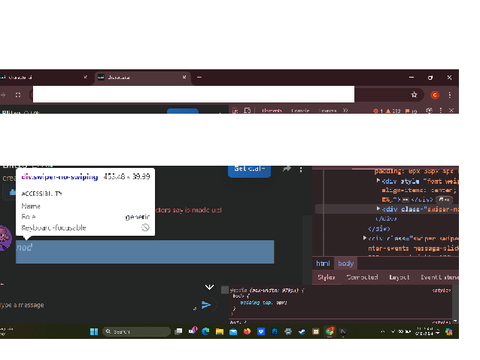Click the send message arrow icon
Image resolution: width=480 pixels, height=360 pixels.
click(x=206, y=305)
